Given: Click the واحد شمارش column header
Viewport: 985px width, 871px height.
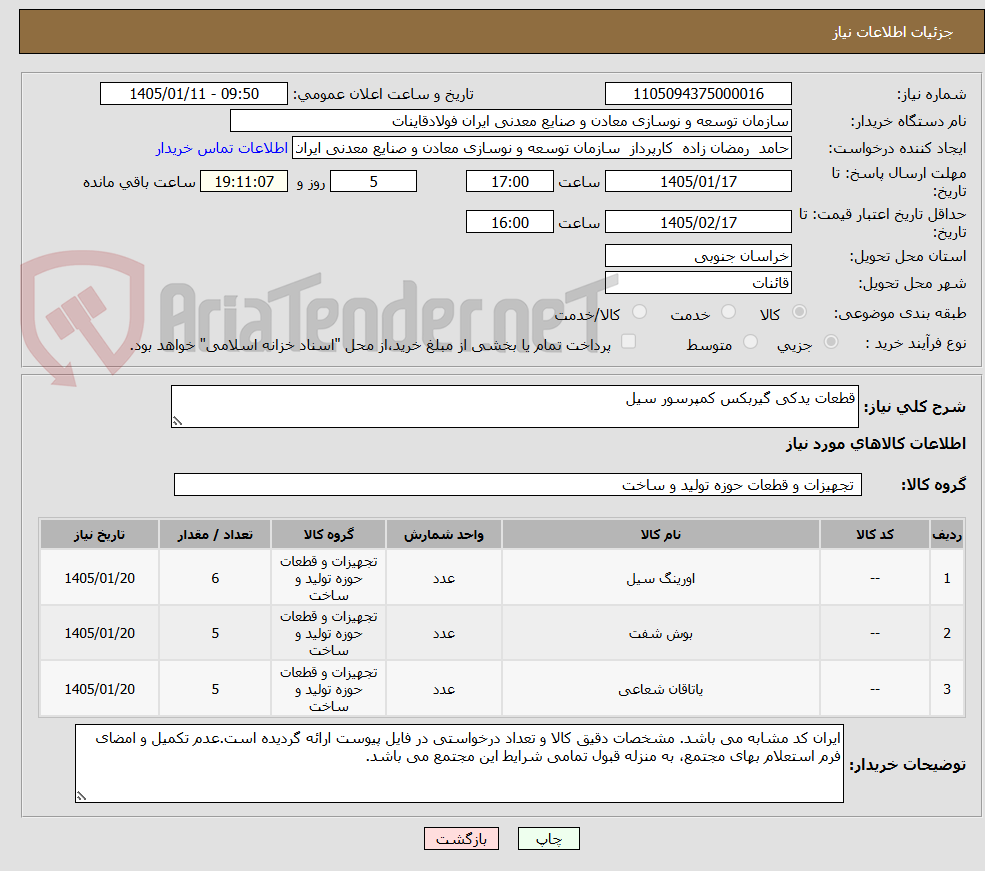Looking at the screenshot, I should coord(444,534).
